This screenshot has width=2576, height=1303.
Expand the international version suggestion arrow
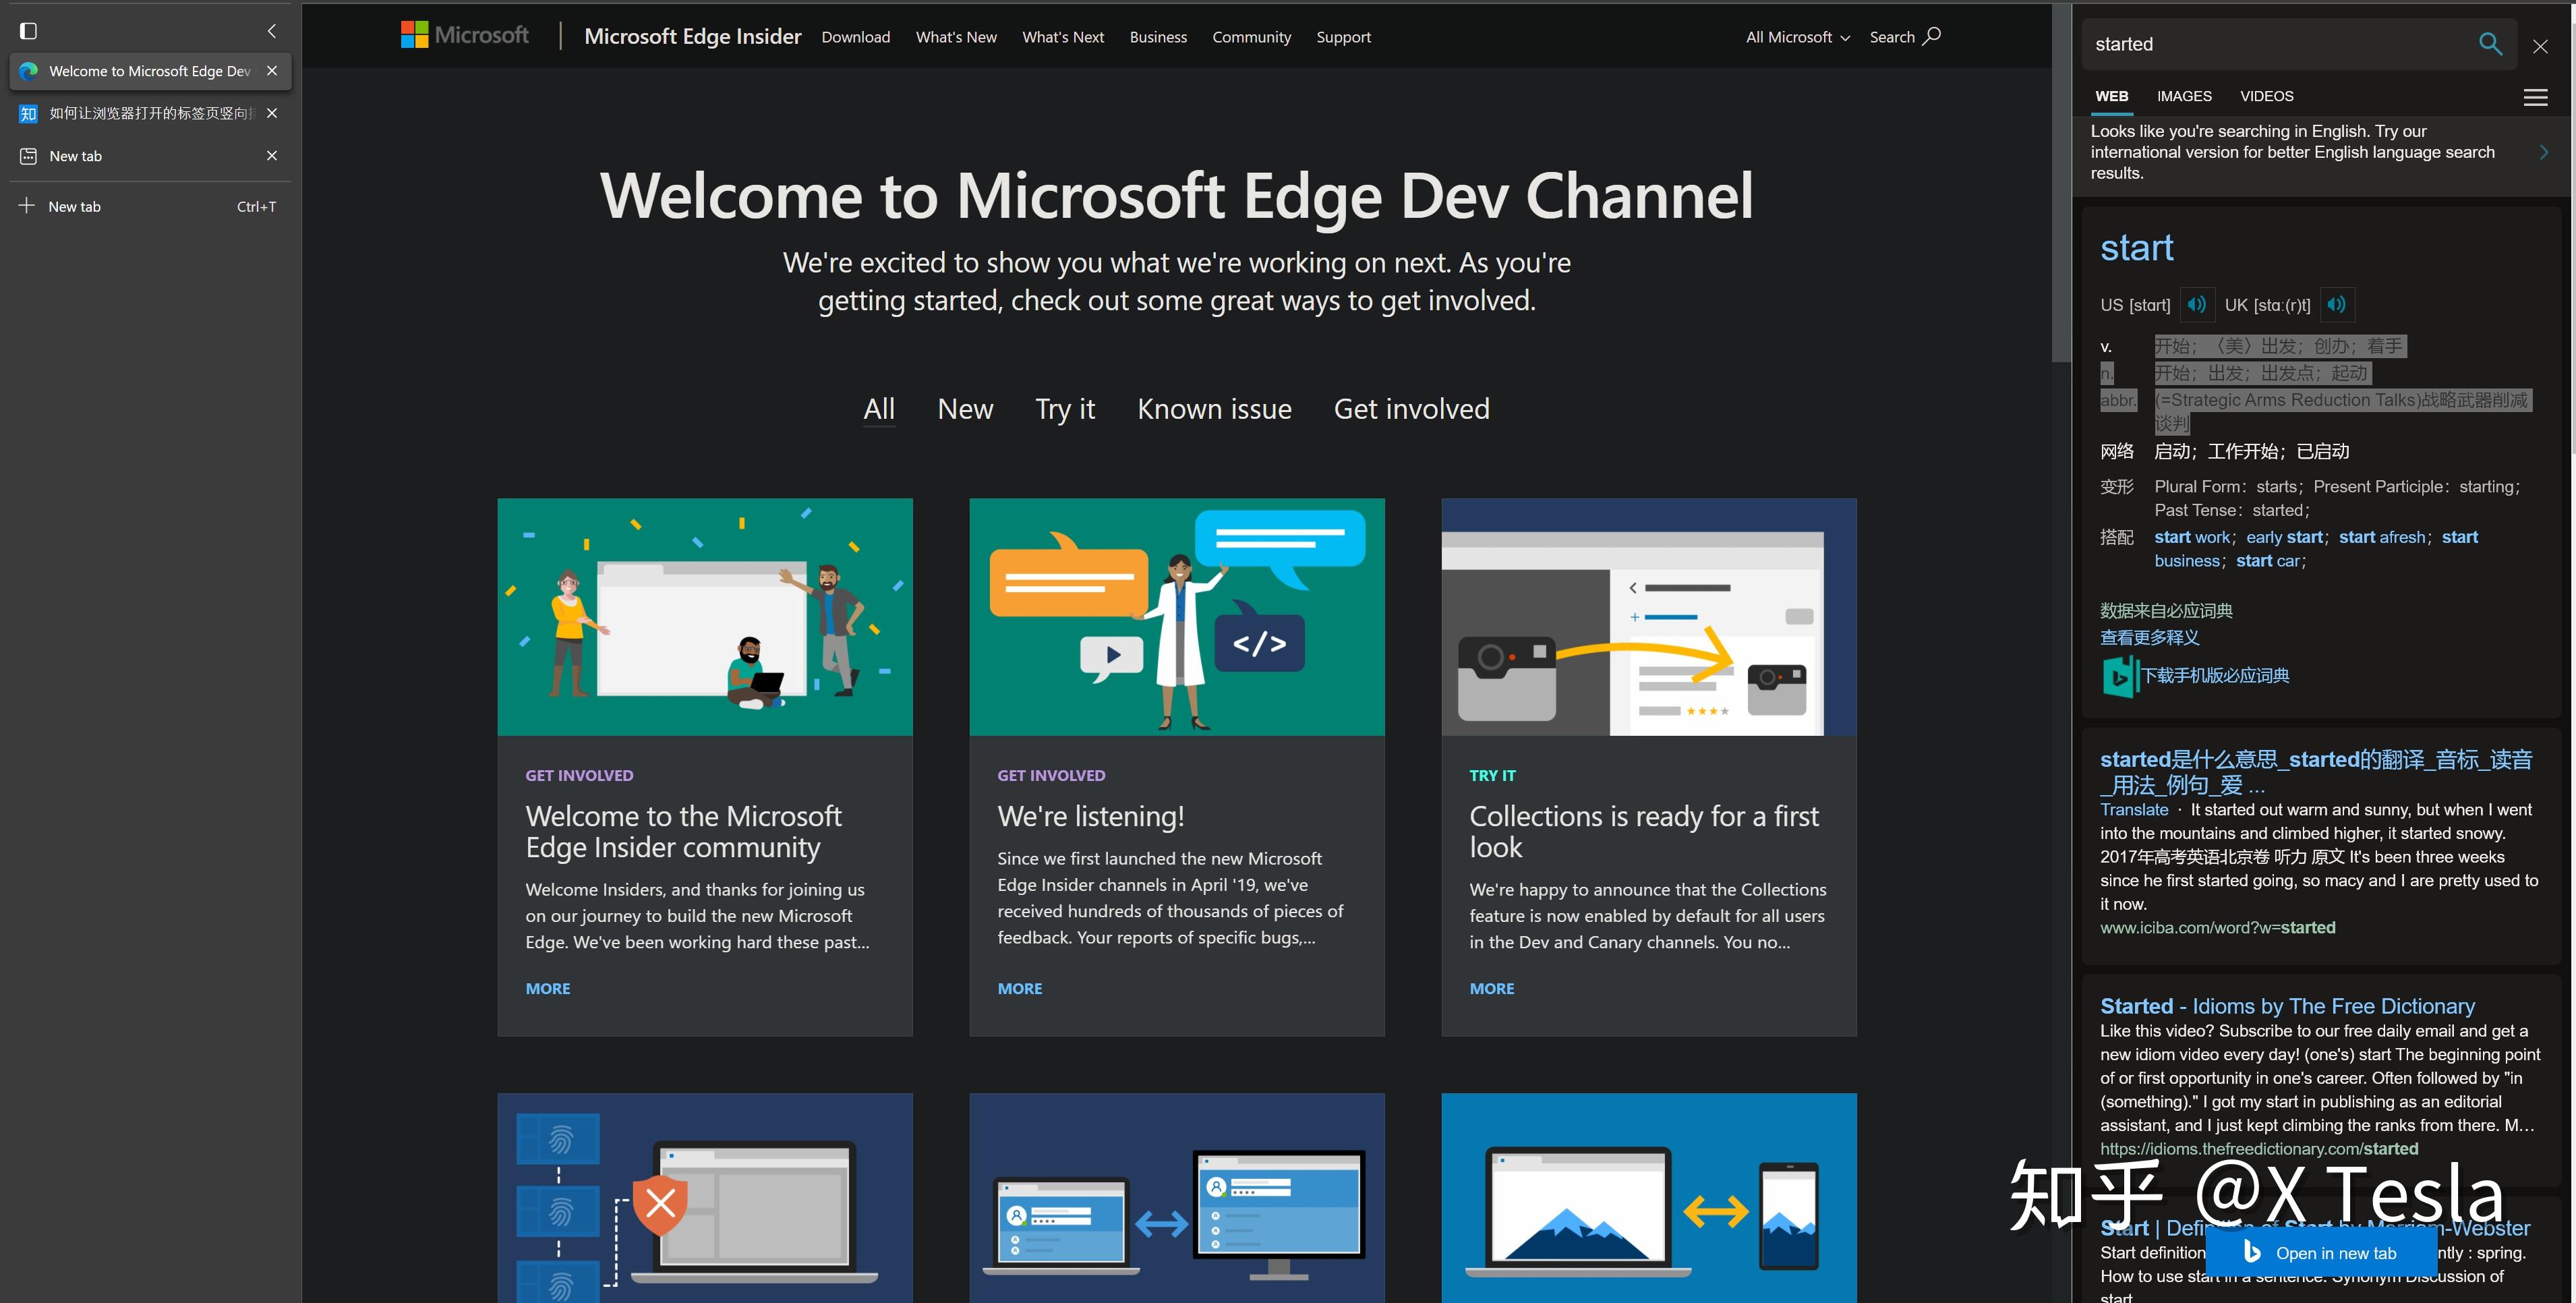point(2544,152)
